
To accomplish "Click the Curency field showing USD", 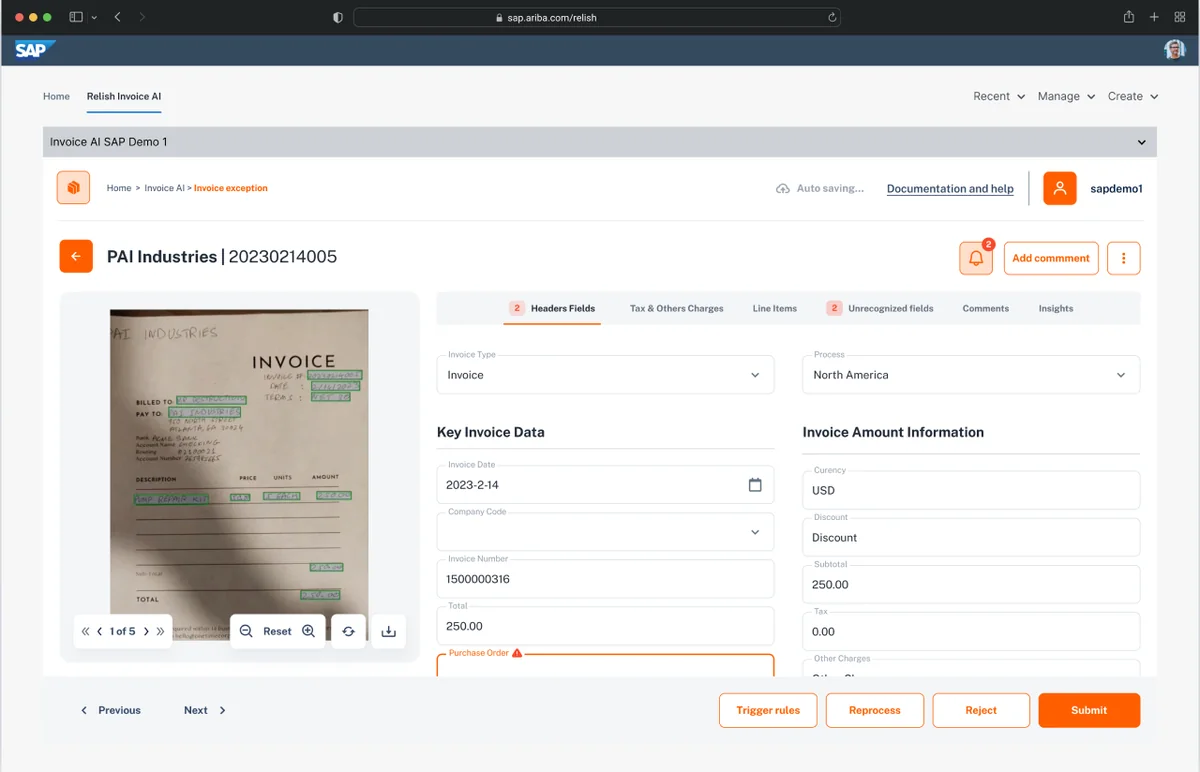I will click(971, 490).
